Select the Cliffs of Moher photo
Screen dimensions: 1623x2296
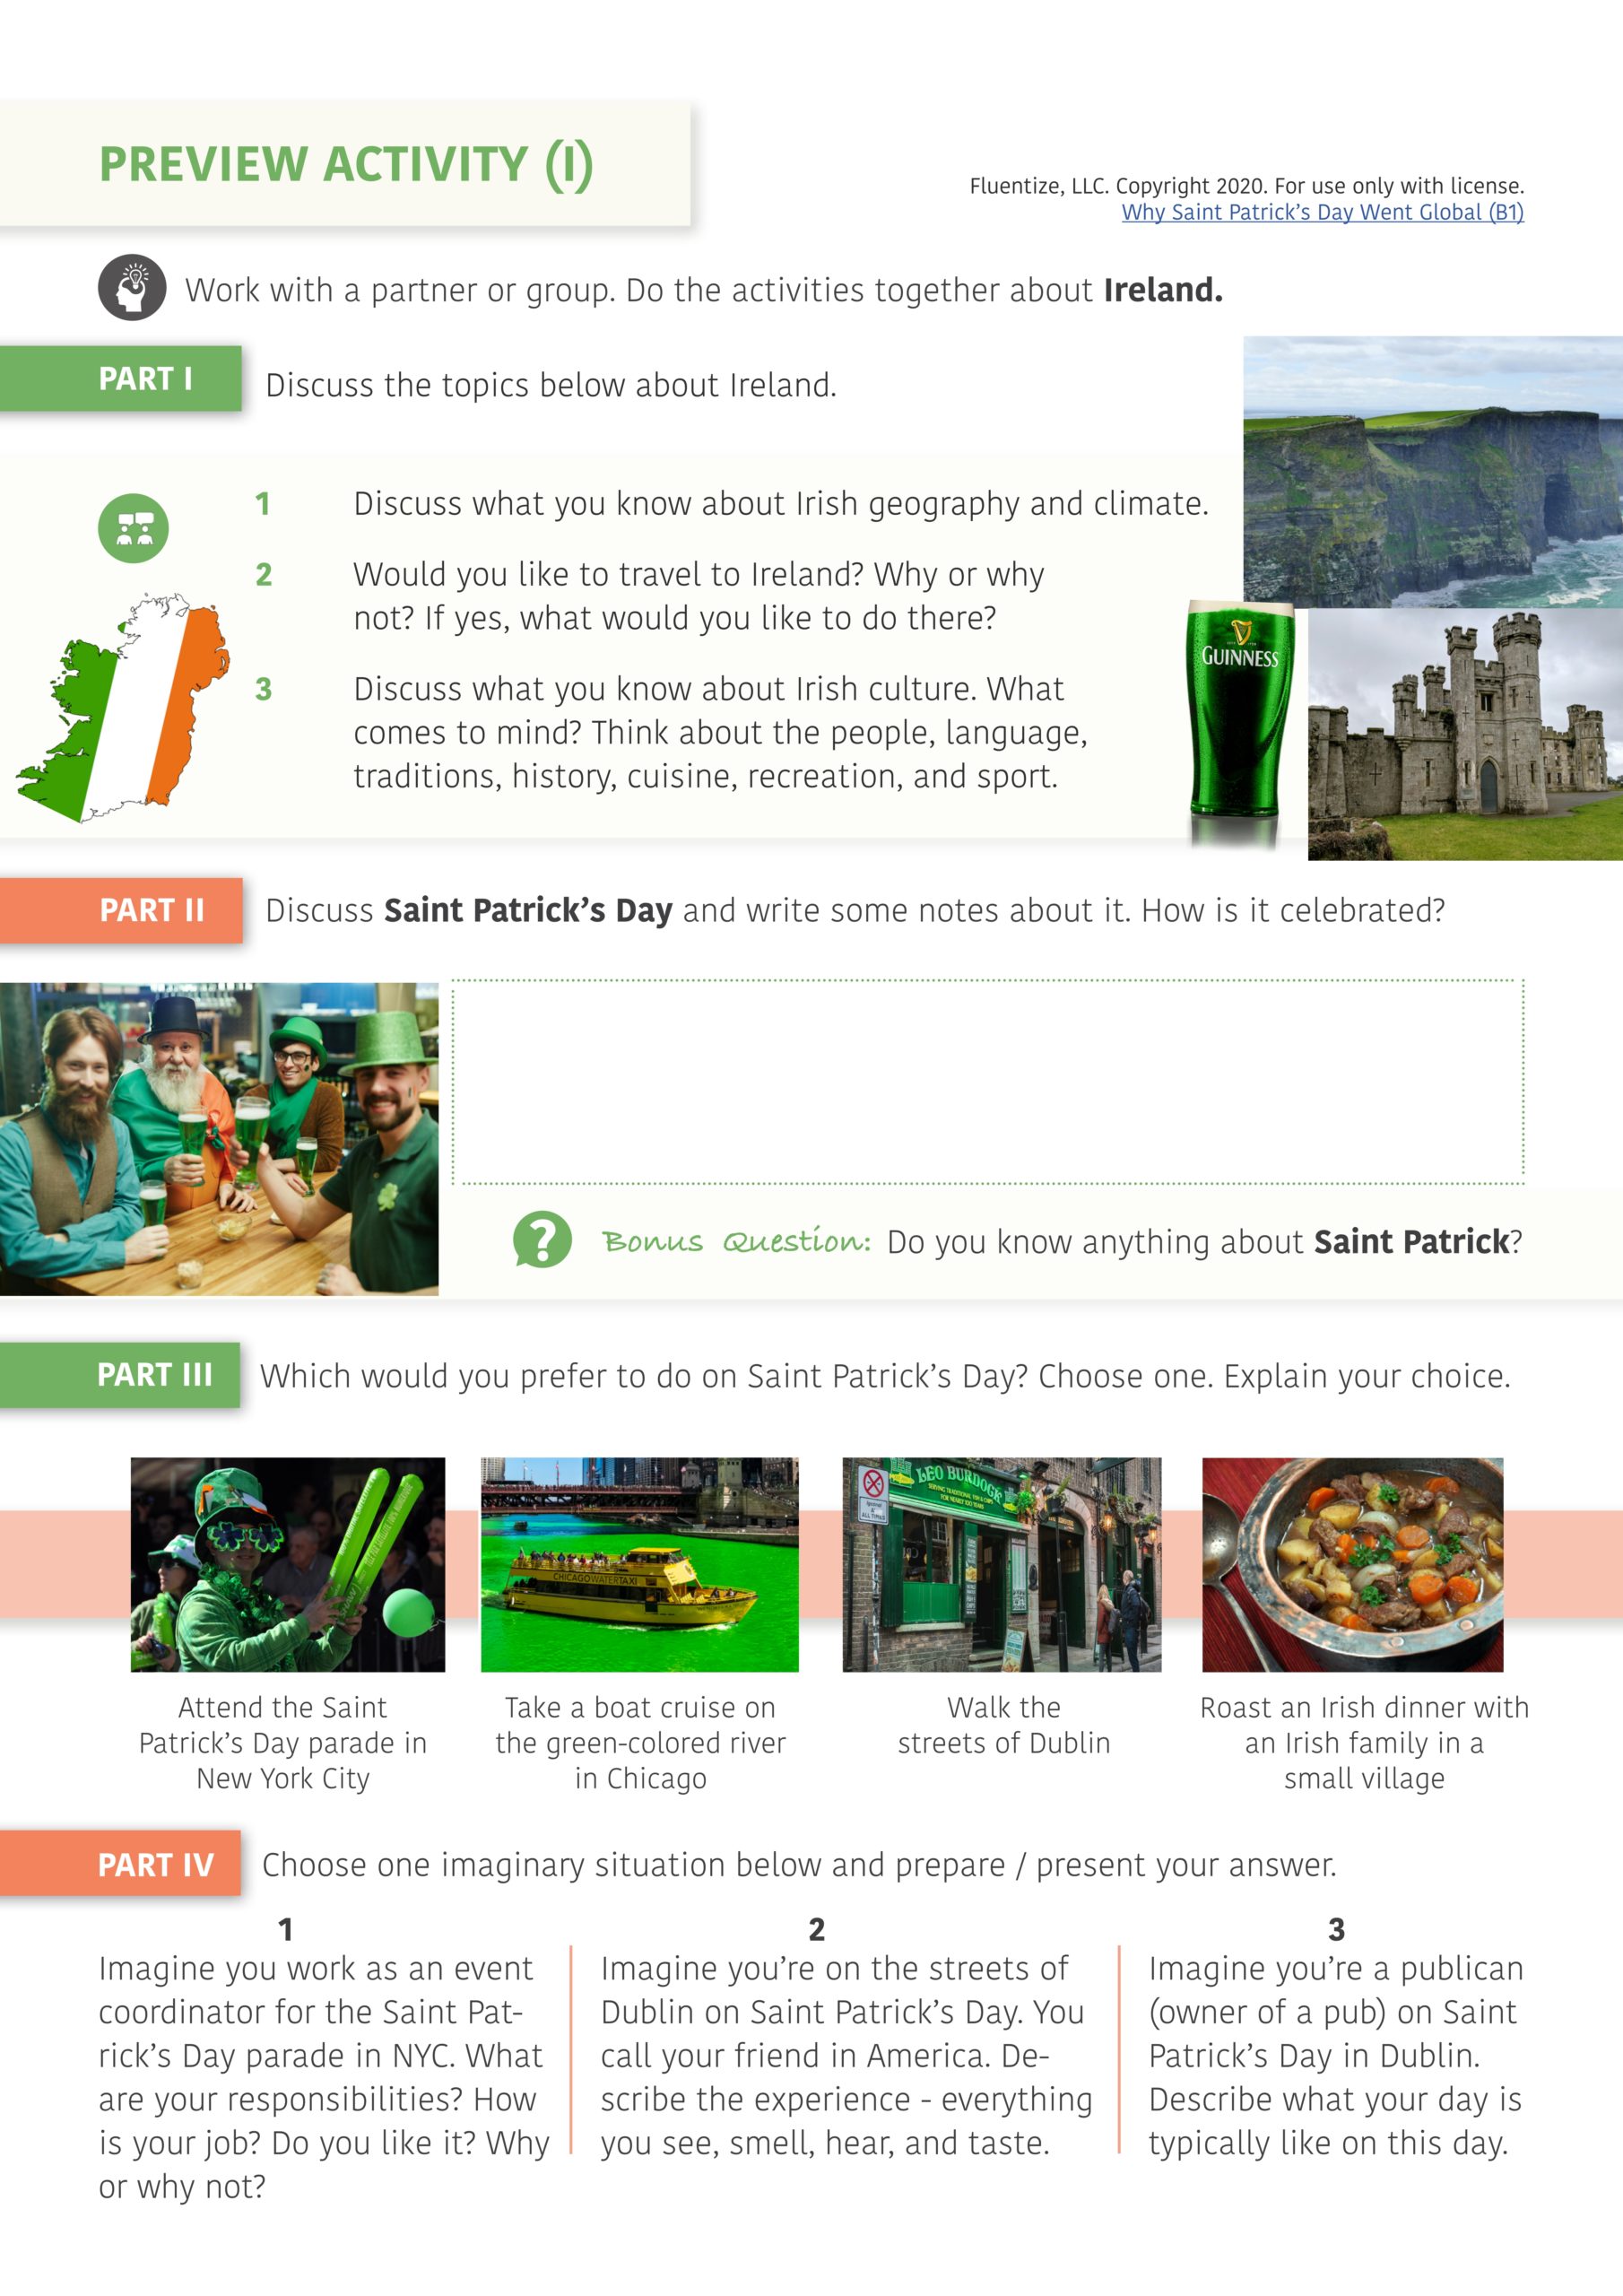point(1432,472)
